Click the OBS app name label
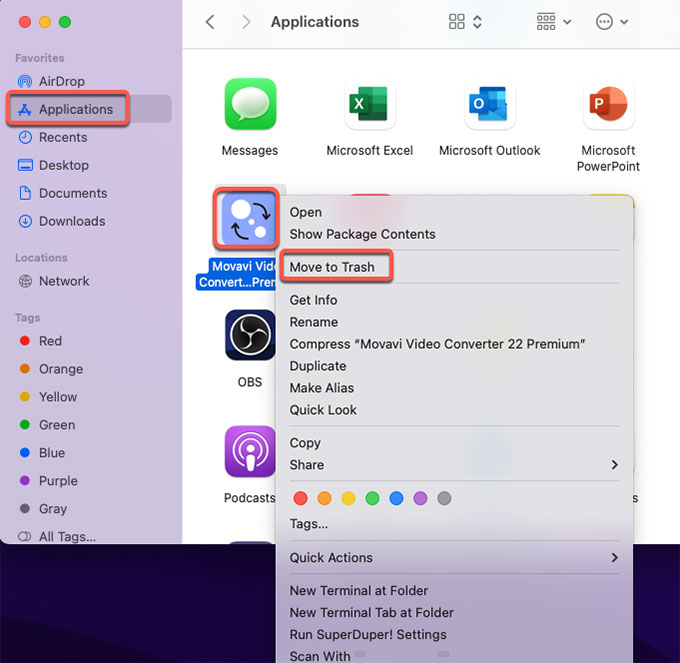The height and width of the screenshot is (663, 680). click(250, 382)
